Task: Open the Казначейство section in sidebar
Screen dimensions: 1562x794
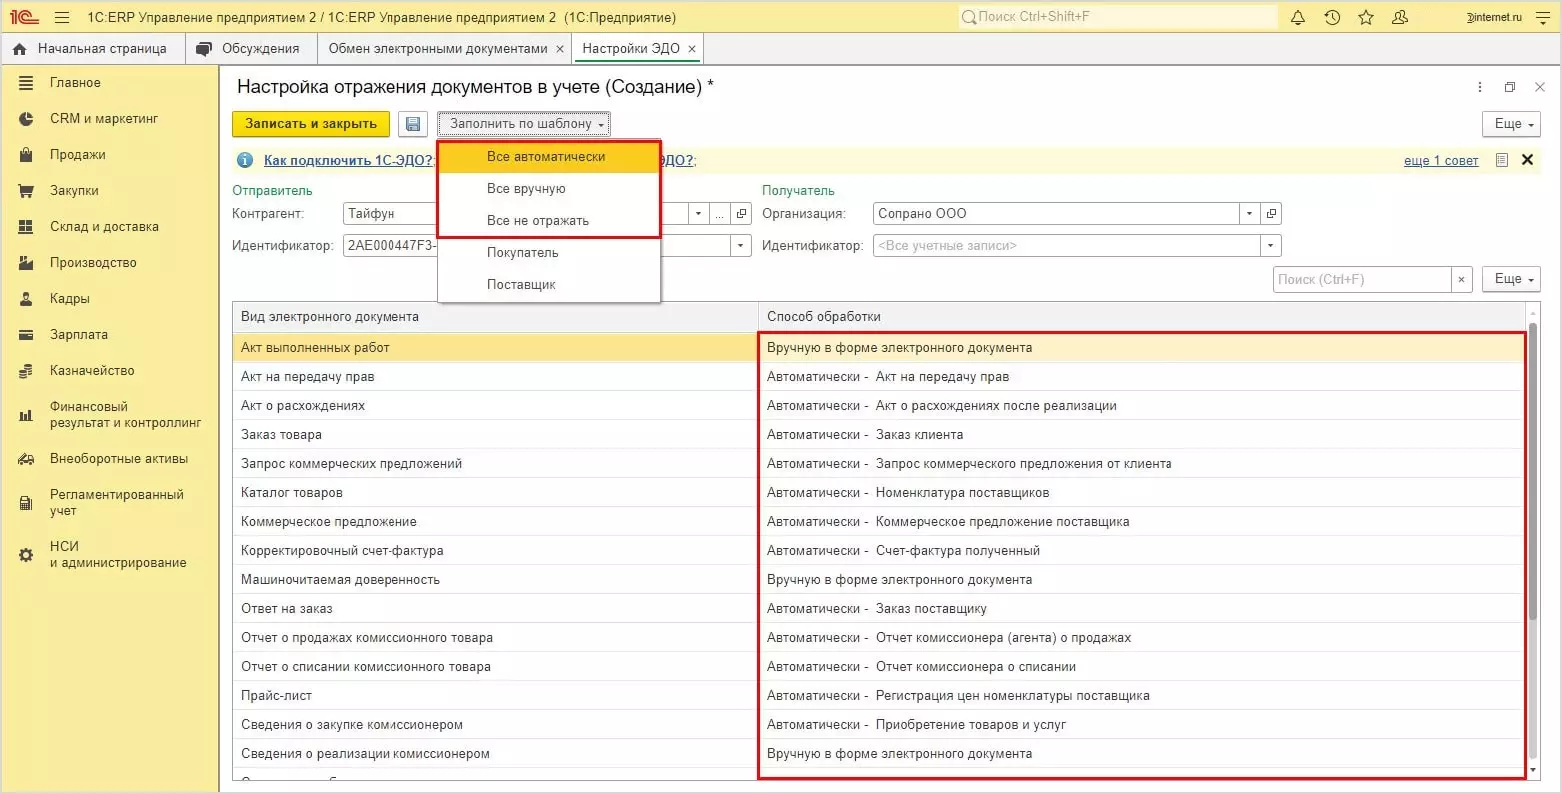Action: coord(92,371)
